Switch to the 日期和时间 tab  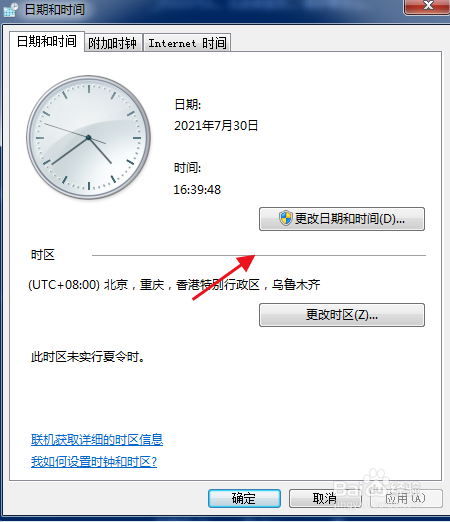pyautogui.click(x=47, y=42)
